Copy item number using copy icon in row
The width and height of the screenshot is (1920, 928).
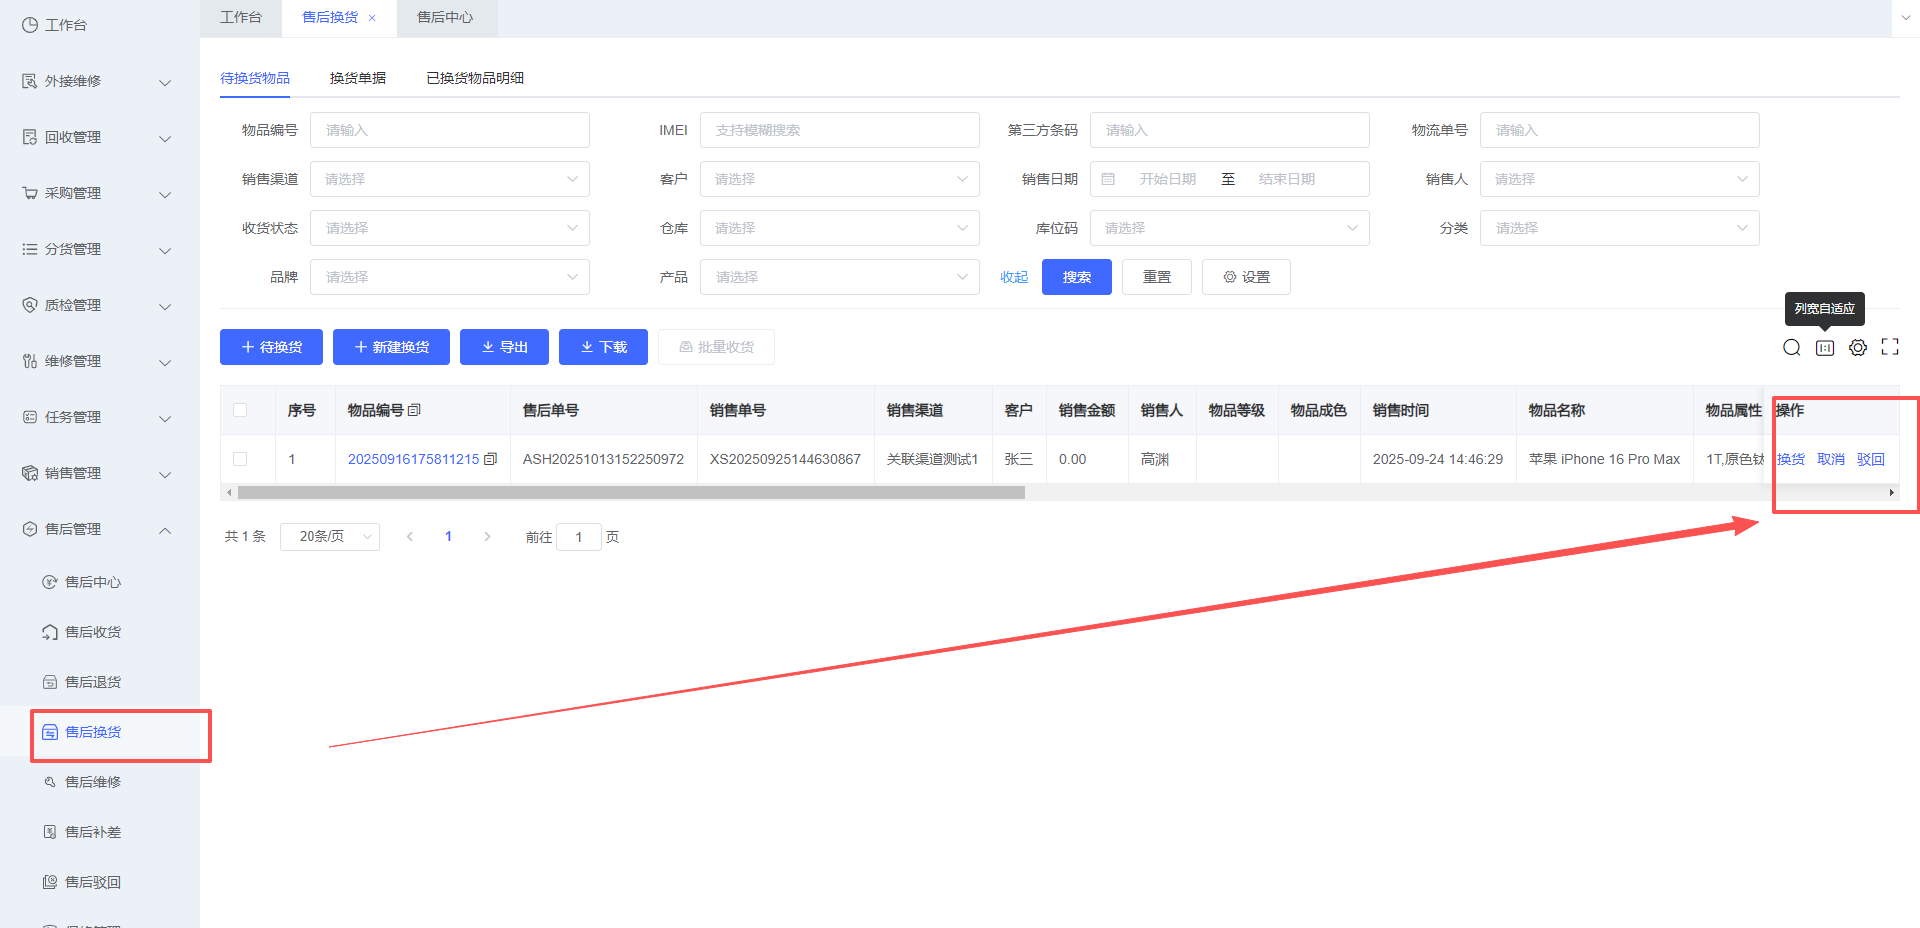click(x=490, y=459)
